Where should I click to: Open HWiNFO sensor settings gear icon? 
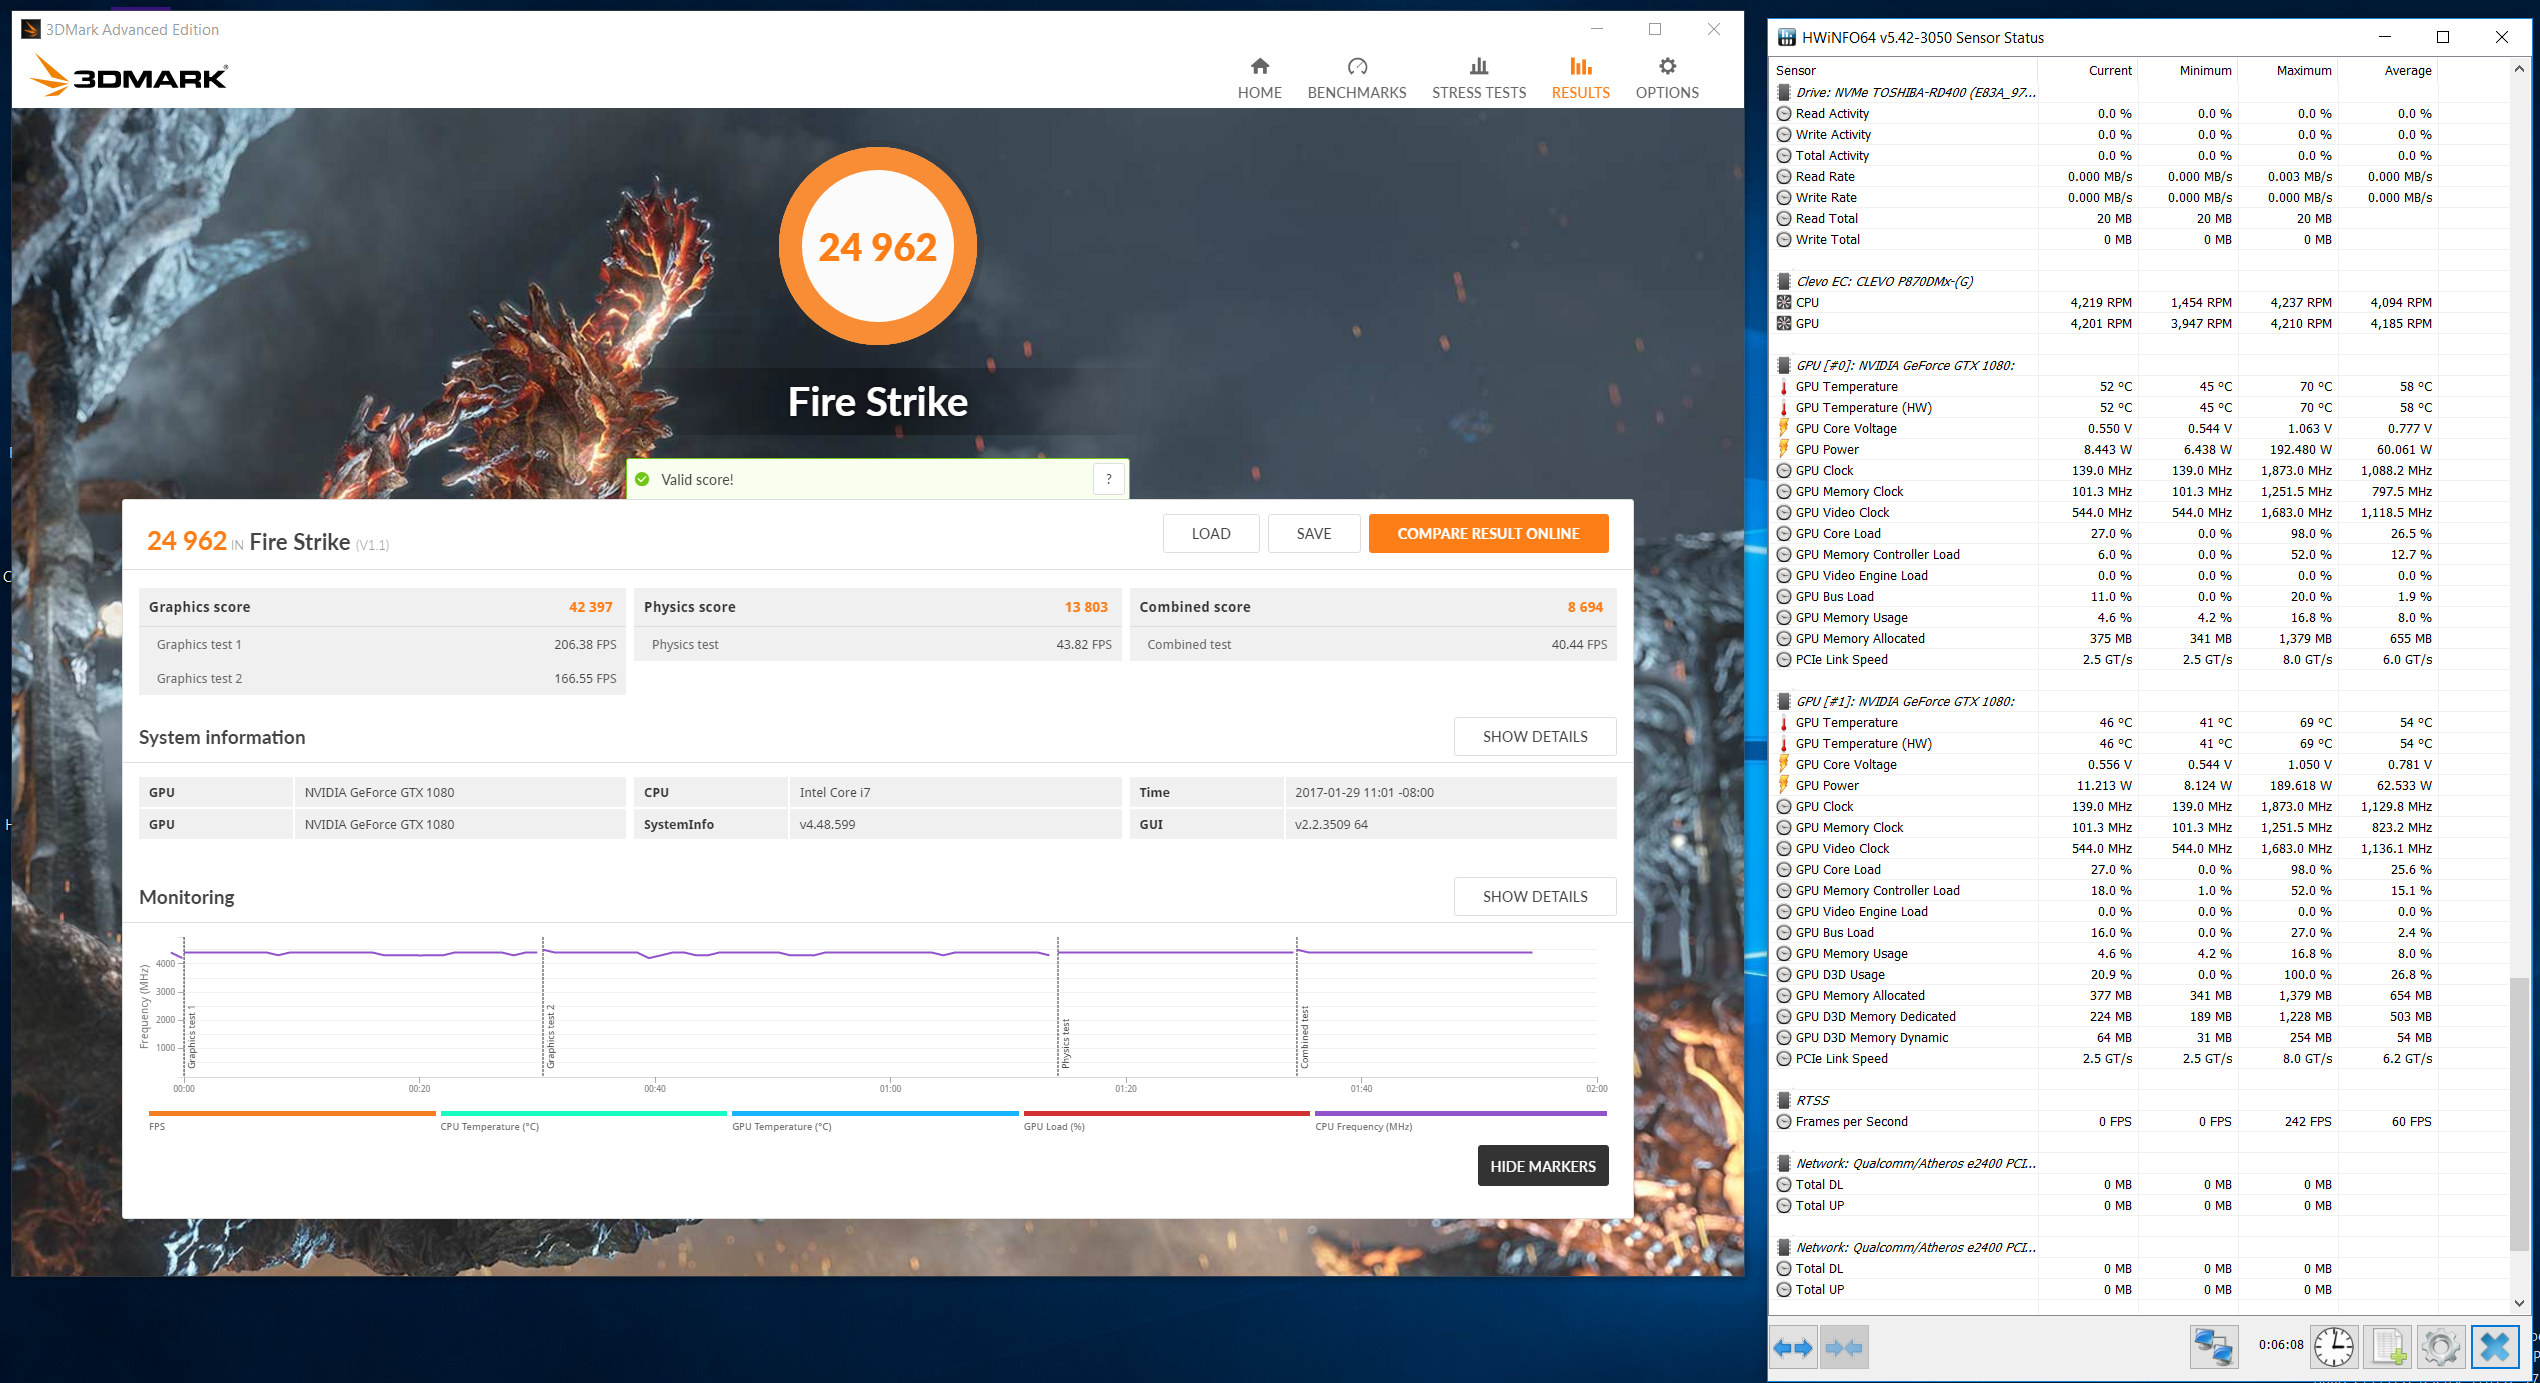[x=2440, y=1347]
